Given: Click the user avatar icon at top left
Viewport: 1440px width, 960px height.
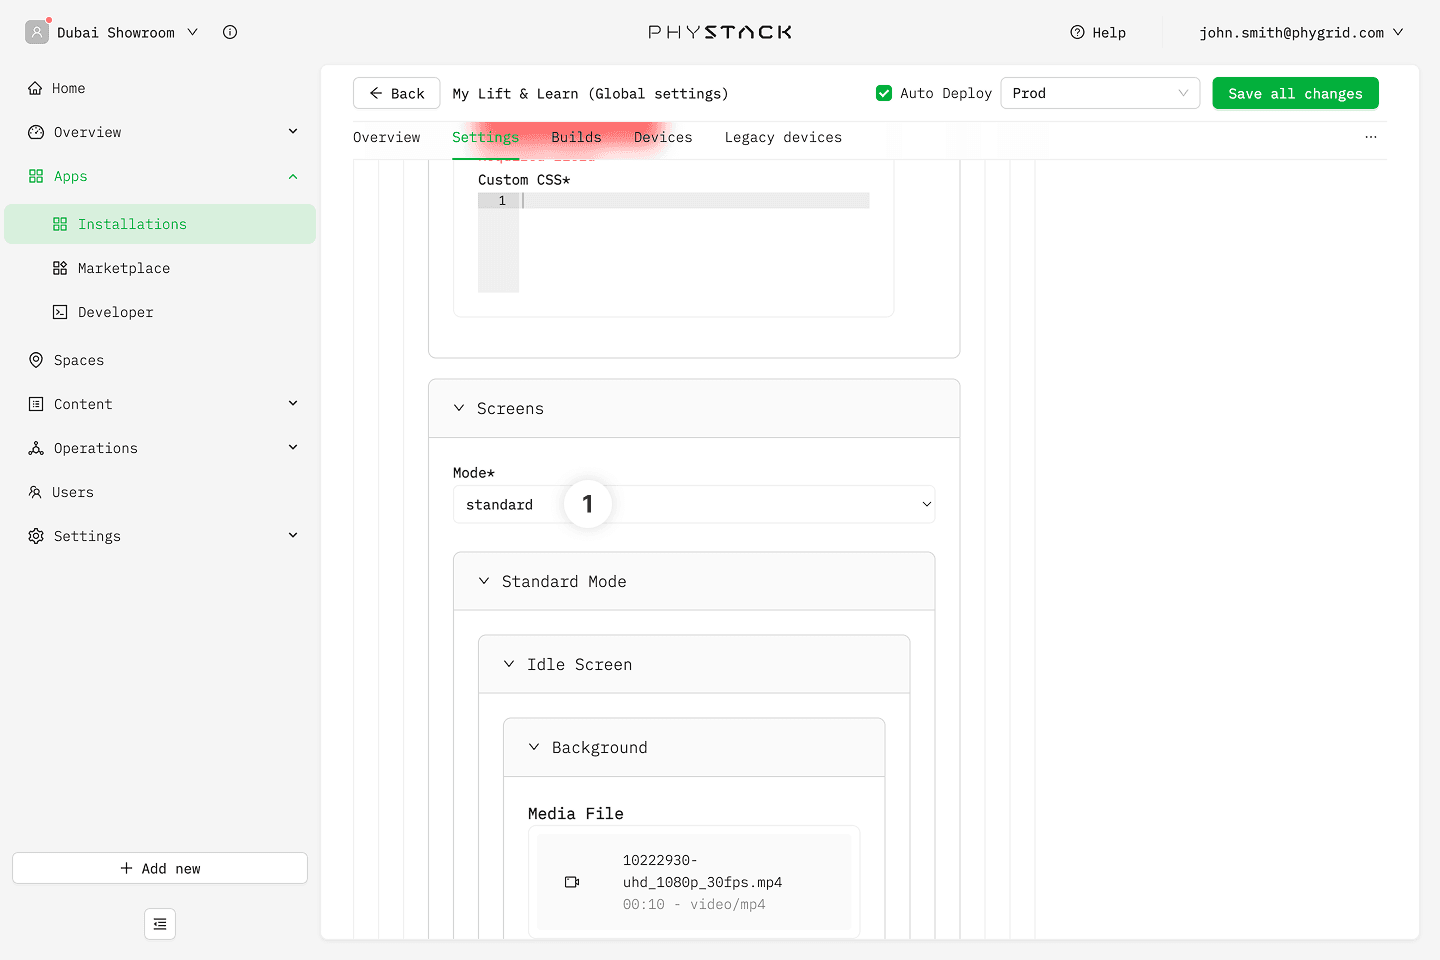Looking at the screenshot, I should pyautogui.click(x=37, y=32).
